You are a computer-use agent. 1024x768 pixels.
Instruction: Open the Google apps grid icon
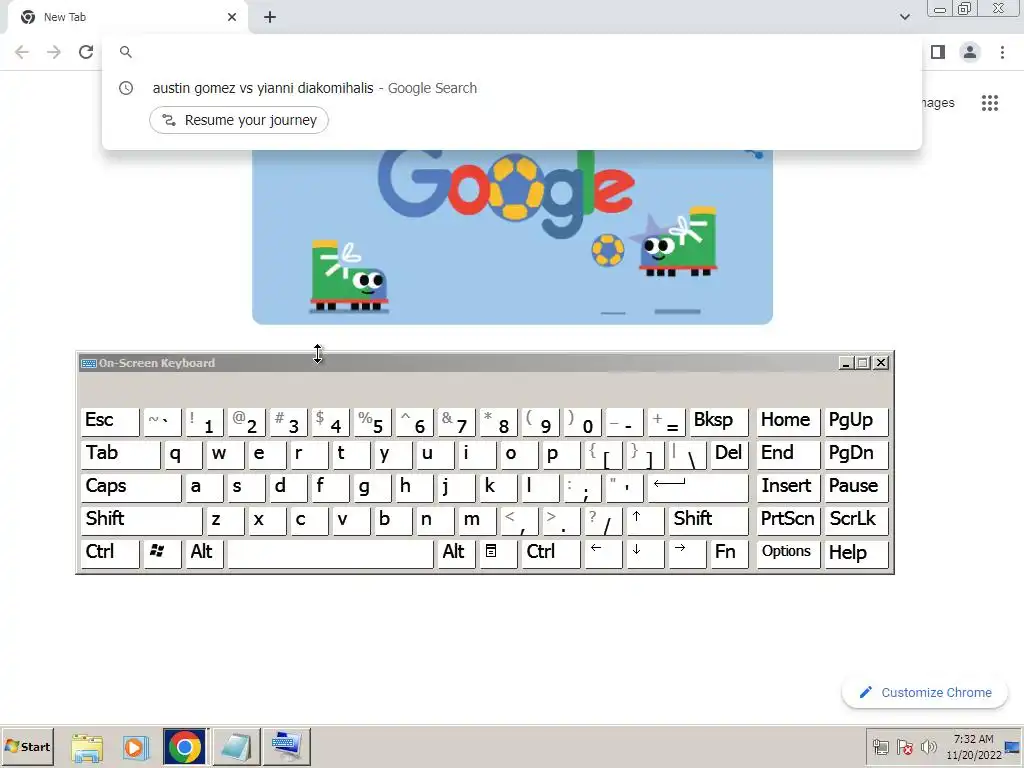[989, 103]
